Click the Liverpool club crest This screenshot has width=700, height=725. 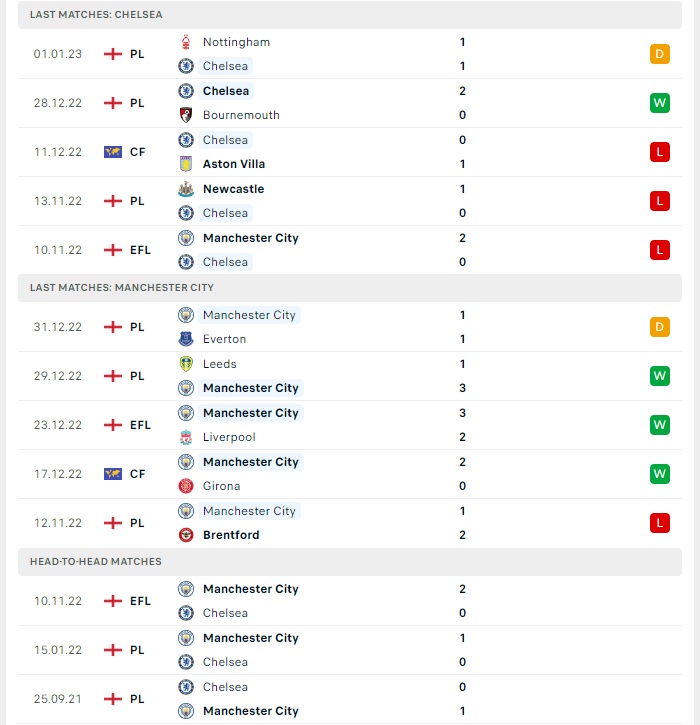(186, 437)
